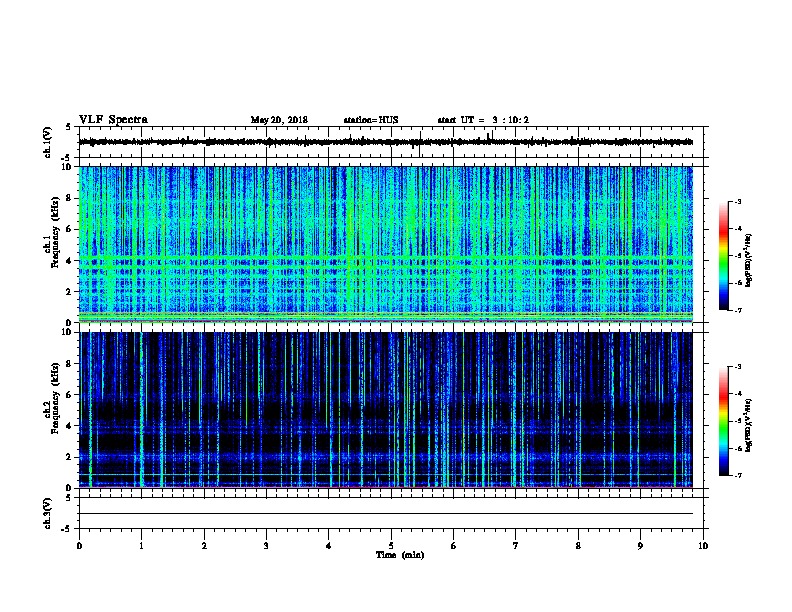Click the "-3" tick on ch.1 colorbar

[737, 201]
